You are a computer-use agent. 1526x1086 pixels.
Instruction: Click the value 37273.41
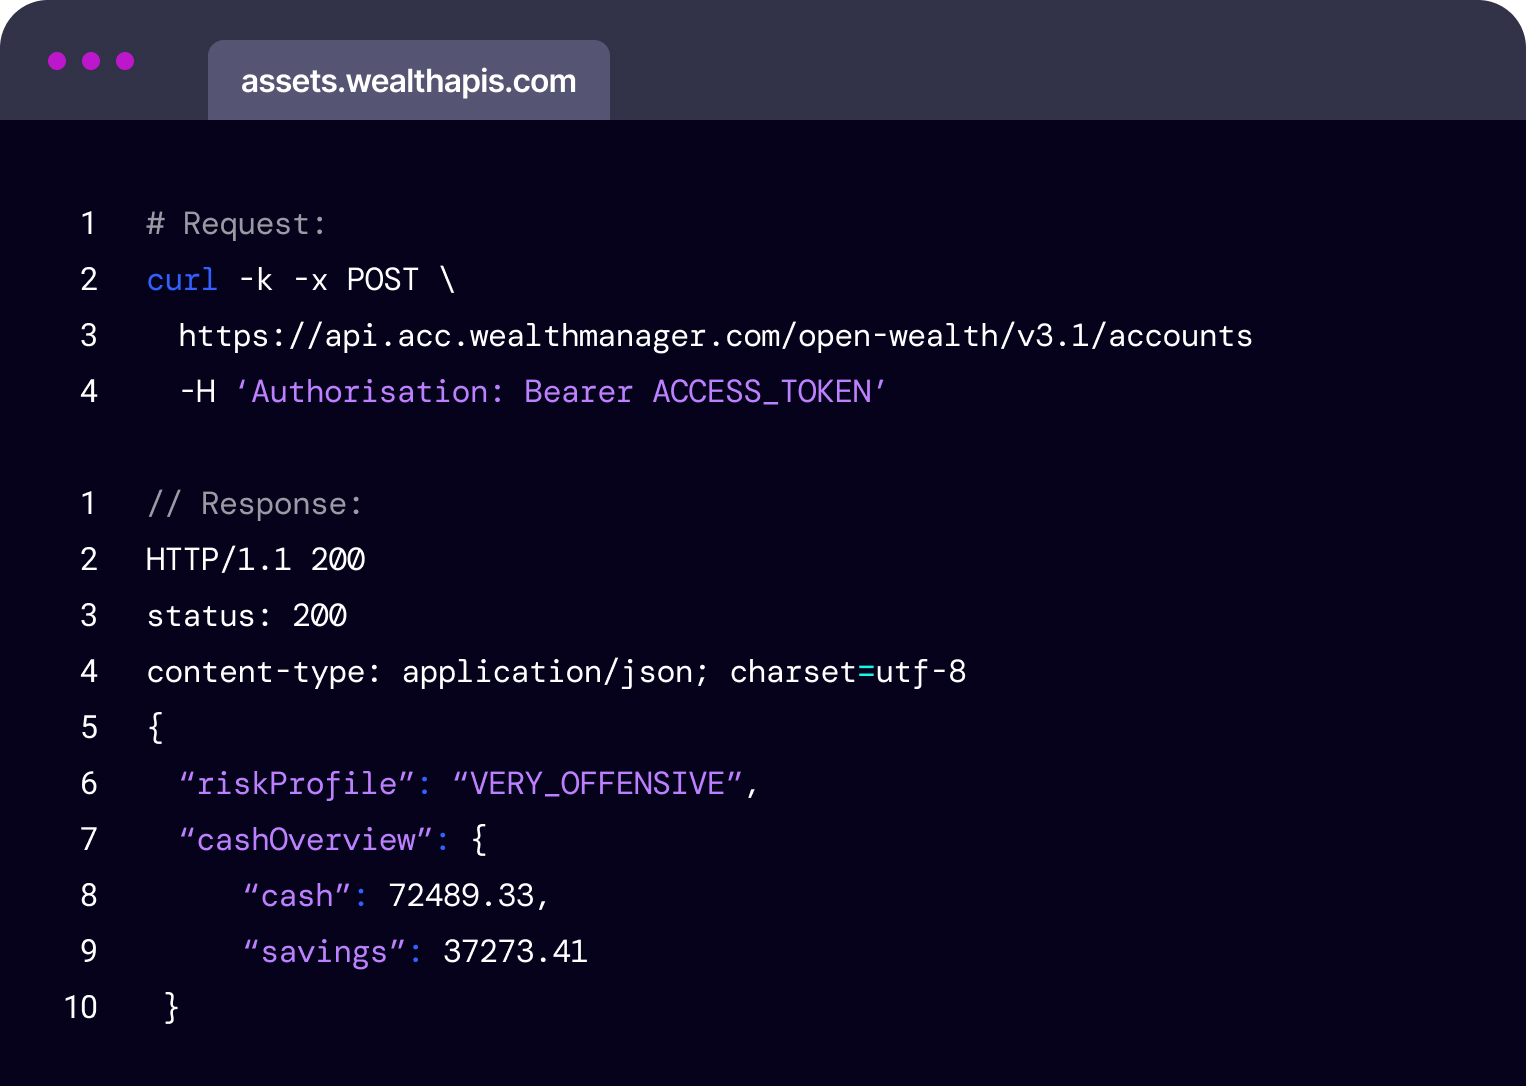515,952
